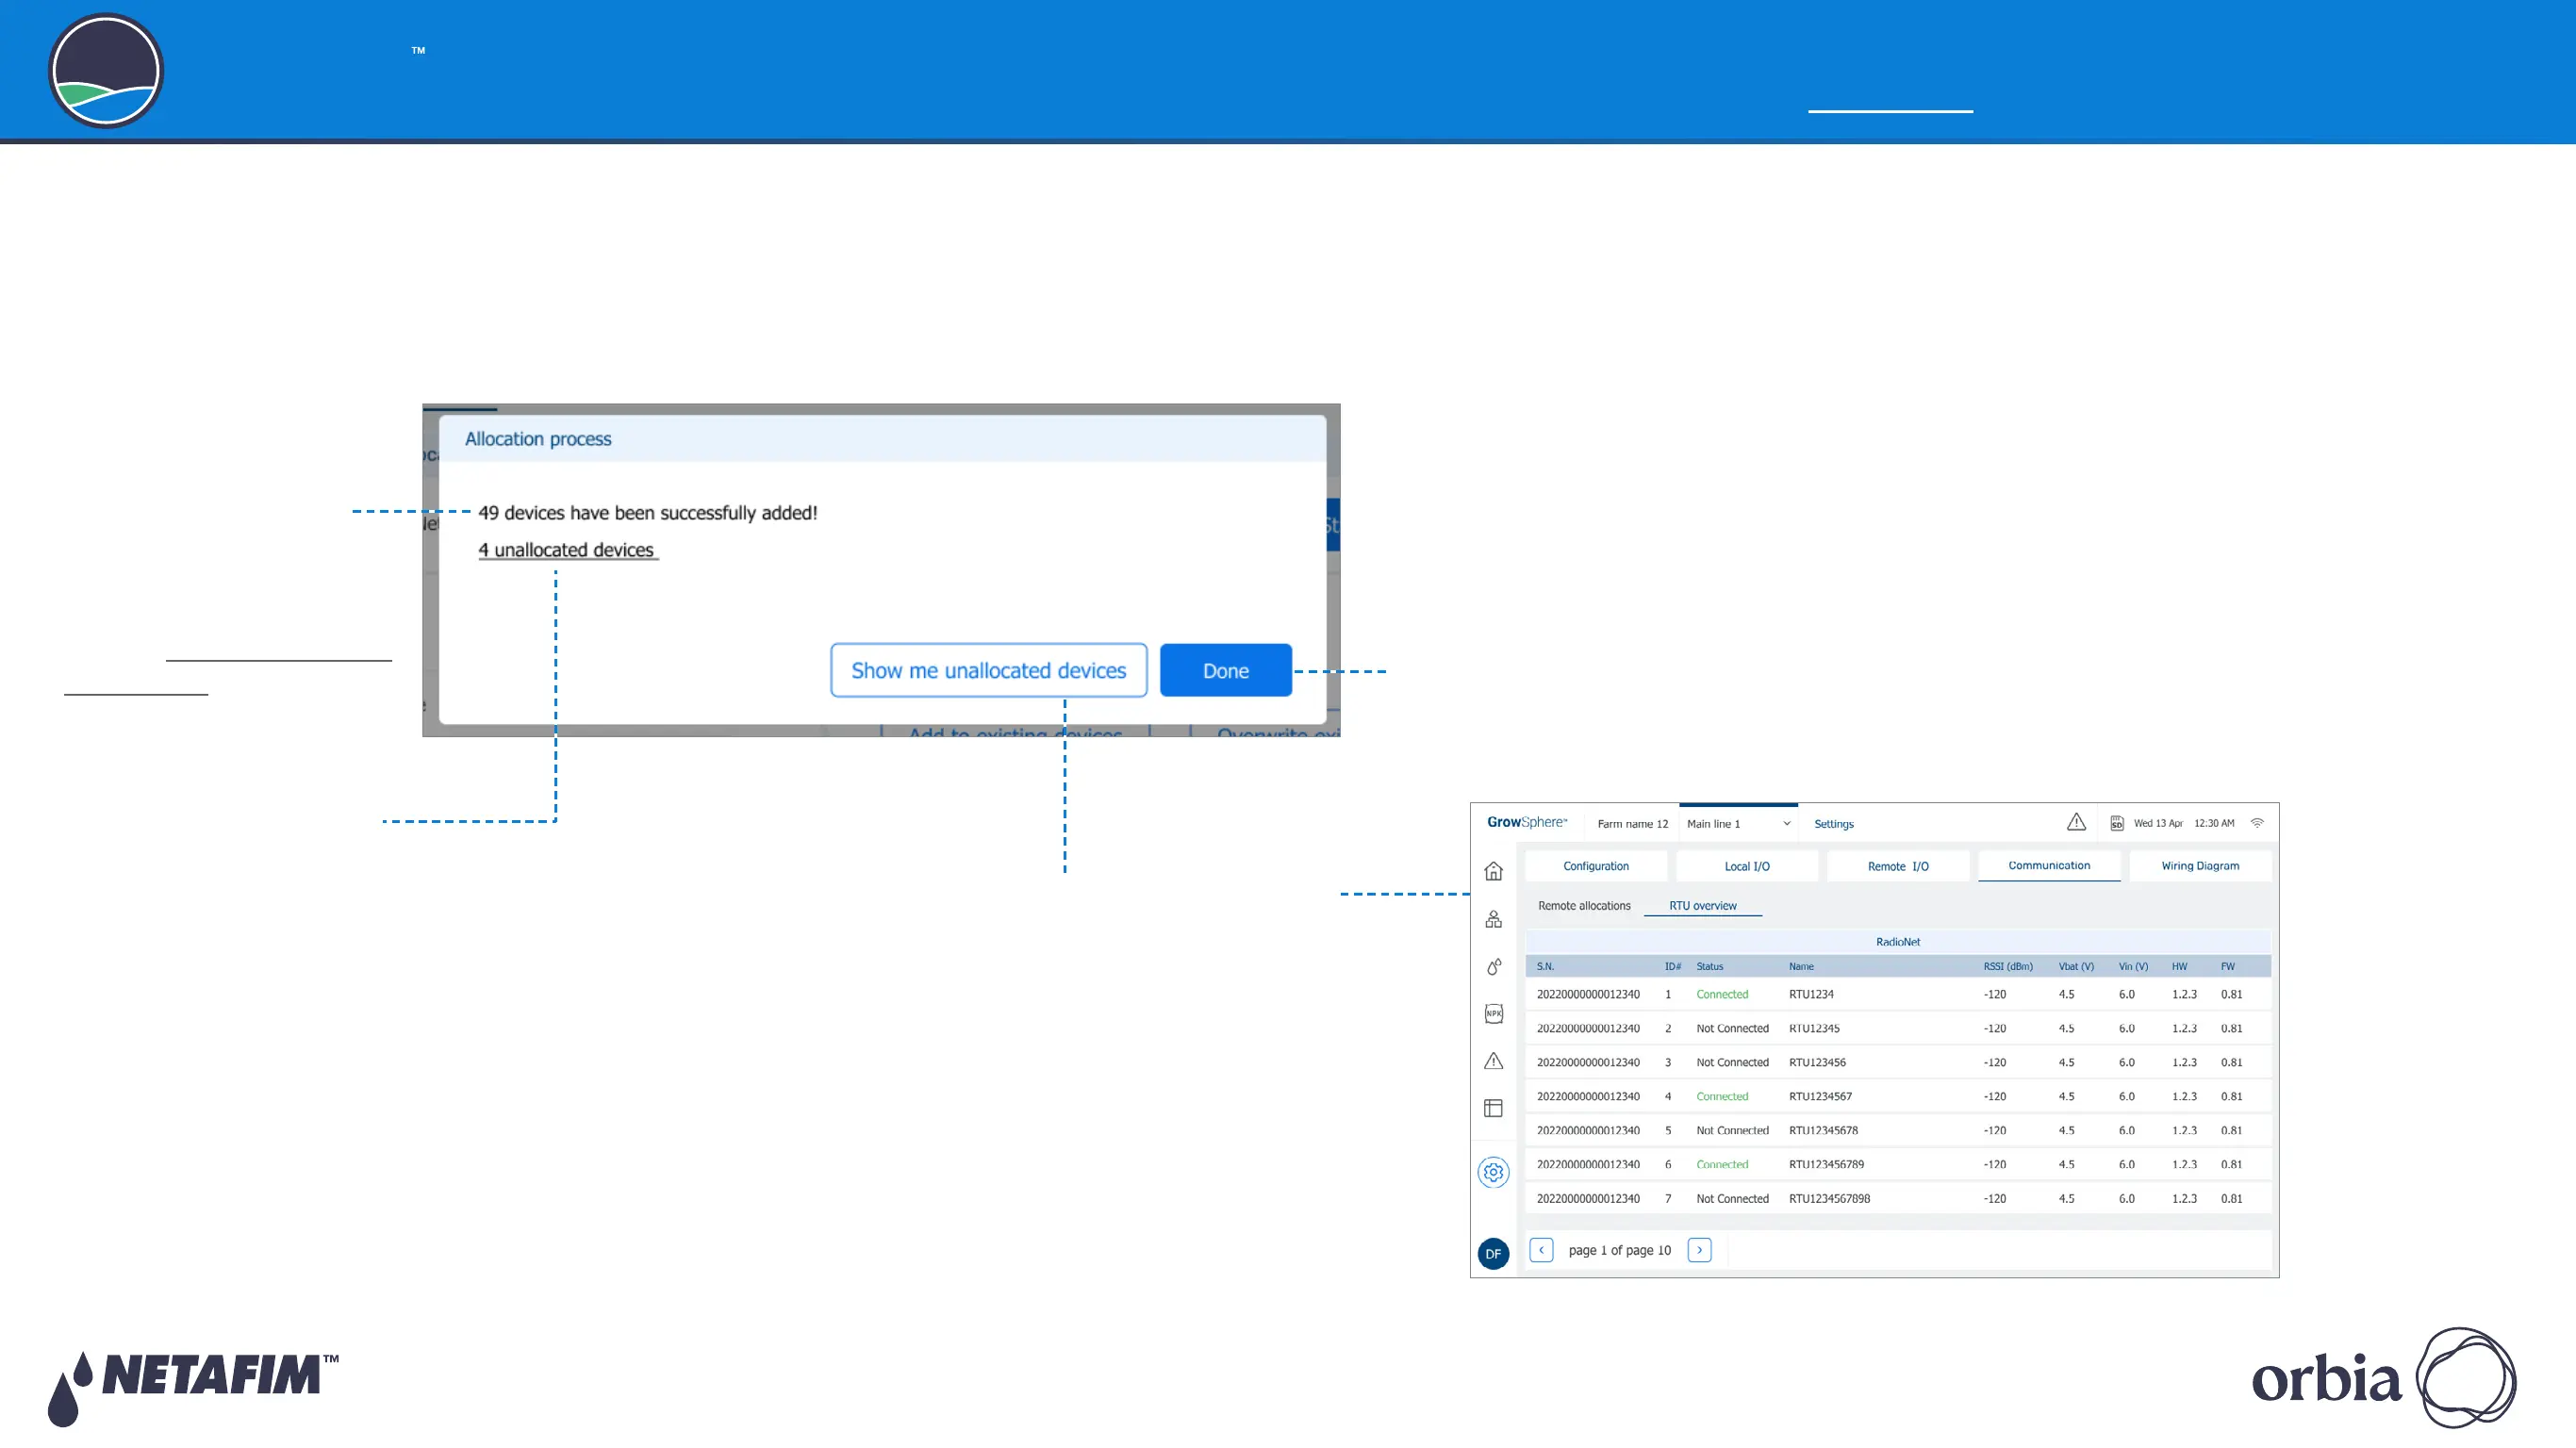
Task: Click the FW column header
Action: (x=2227, y=966)
